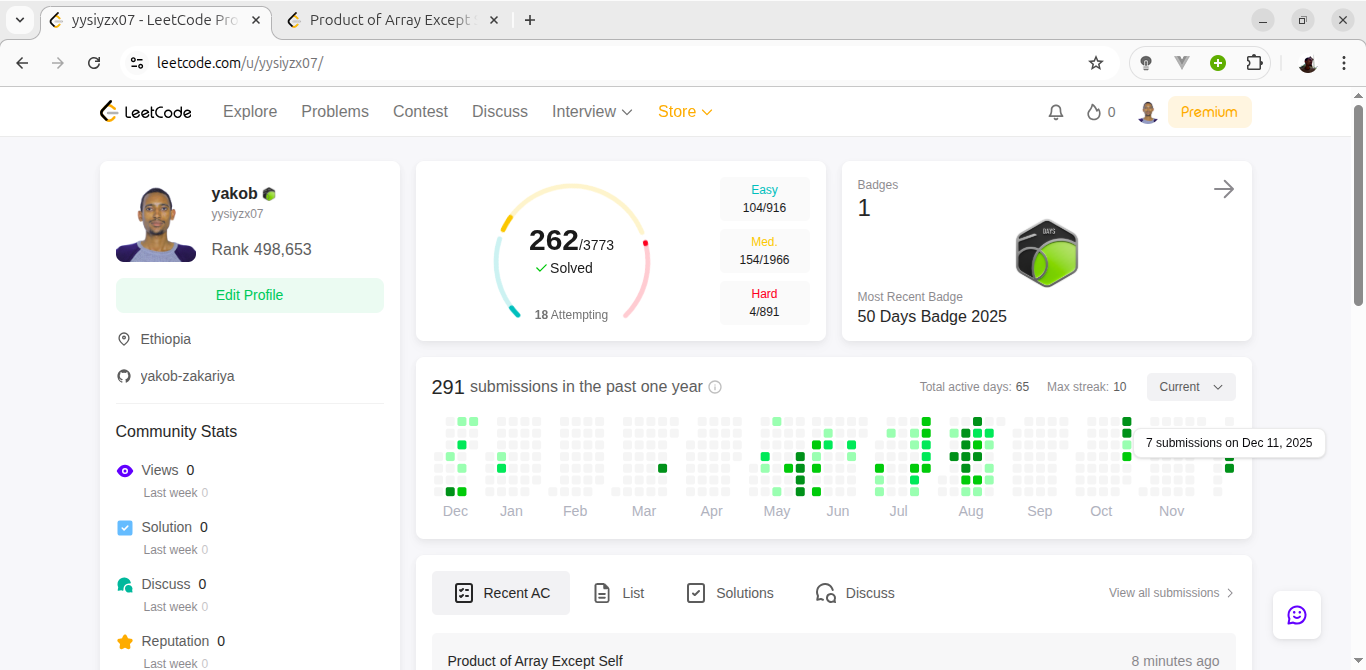Click the submissions info circle icon
The height and width of the screenshot is (670, 1366).
click(715, 387)
